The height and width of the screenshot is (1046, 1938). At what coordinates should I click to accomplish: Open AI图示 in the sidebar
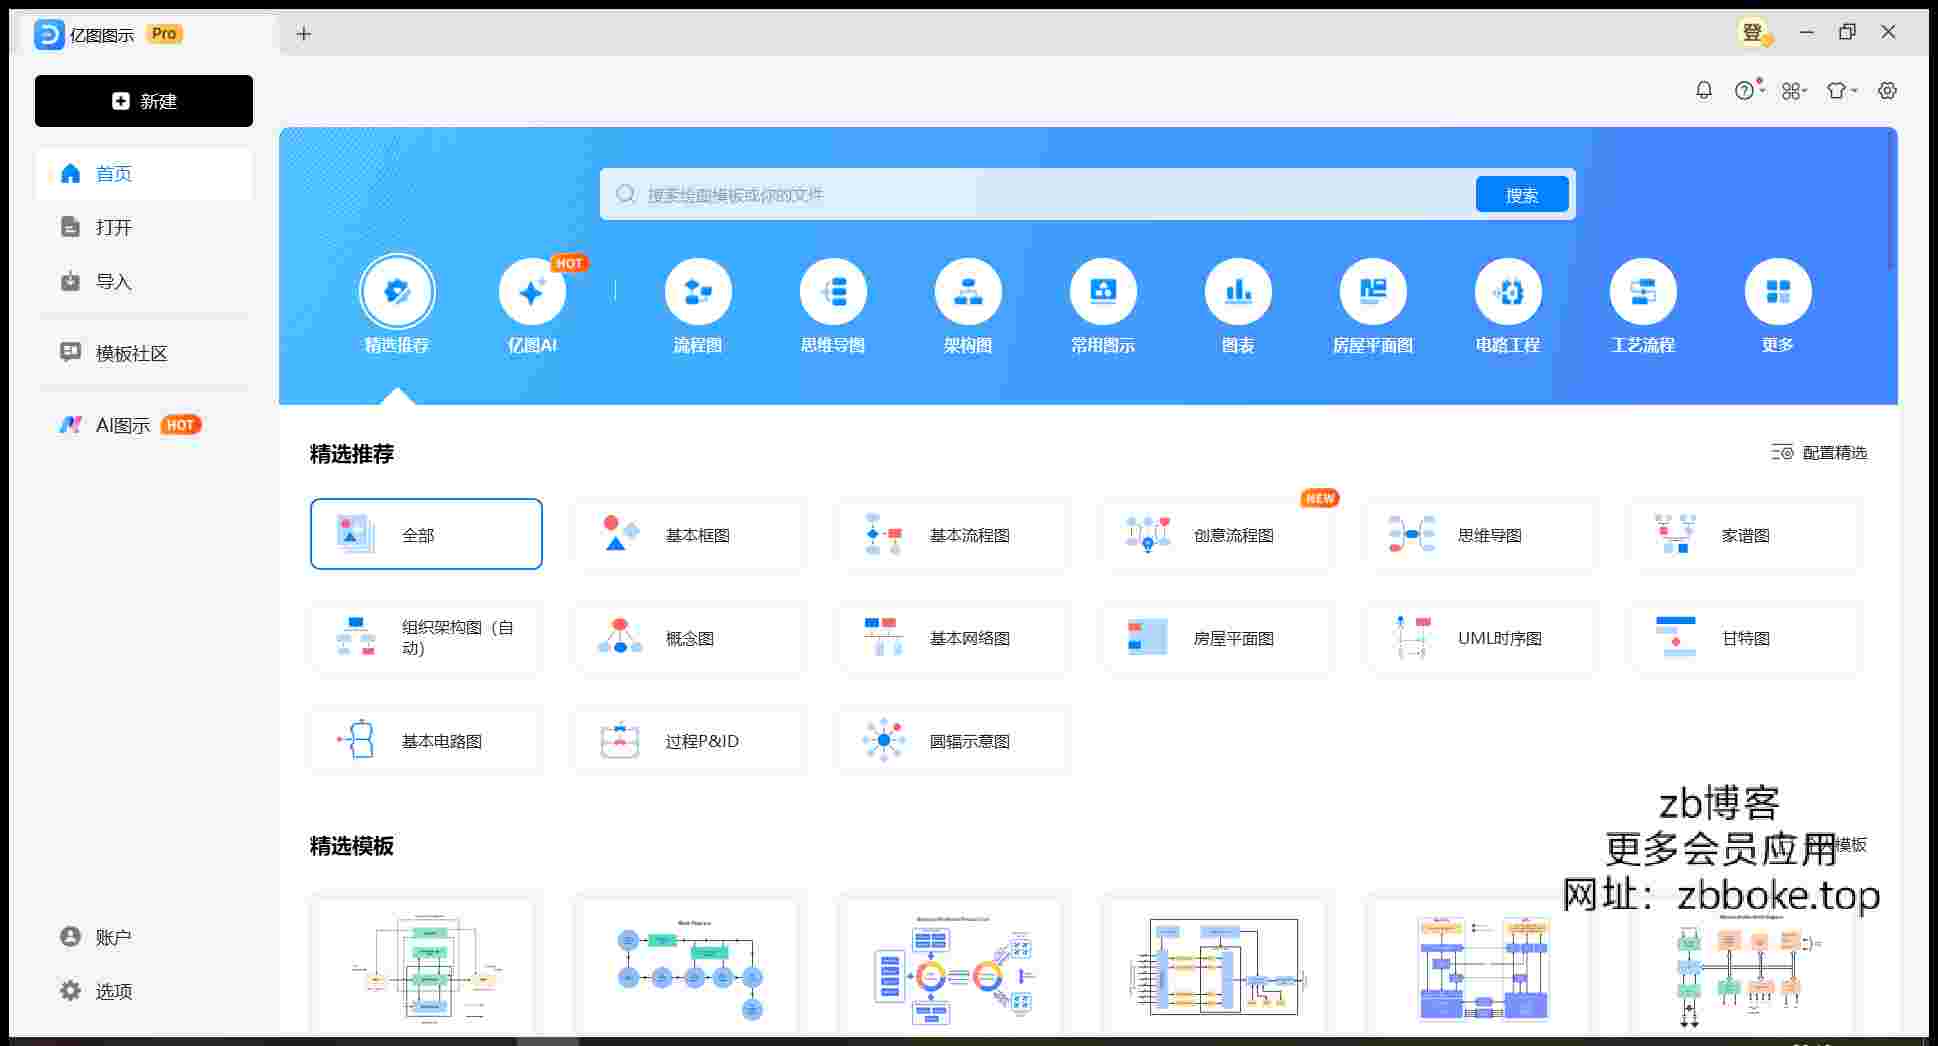click(x=144, y=425)
